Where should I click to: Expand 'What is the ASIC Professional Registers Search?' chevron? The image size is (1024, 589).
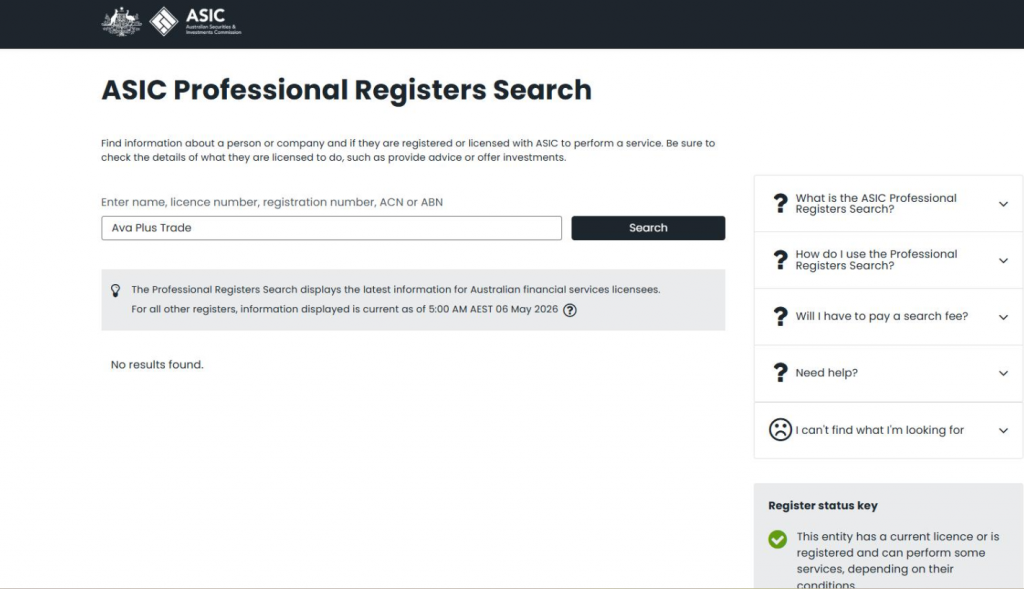tap(1003, 204)
